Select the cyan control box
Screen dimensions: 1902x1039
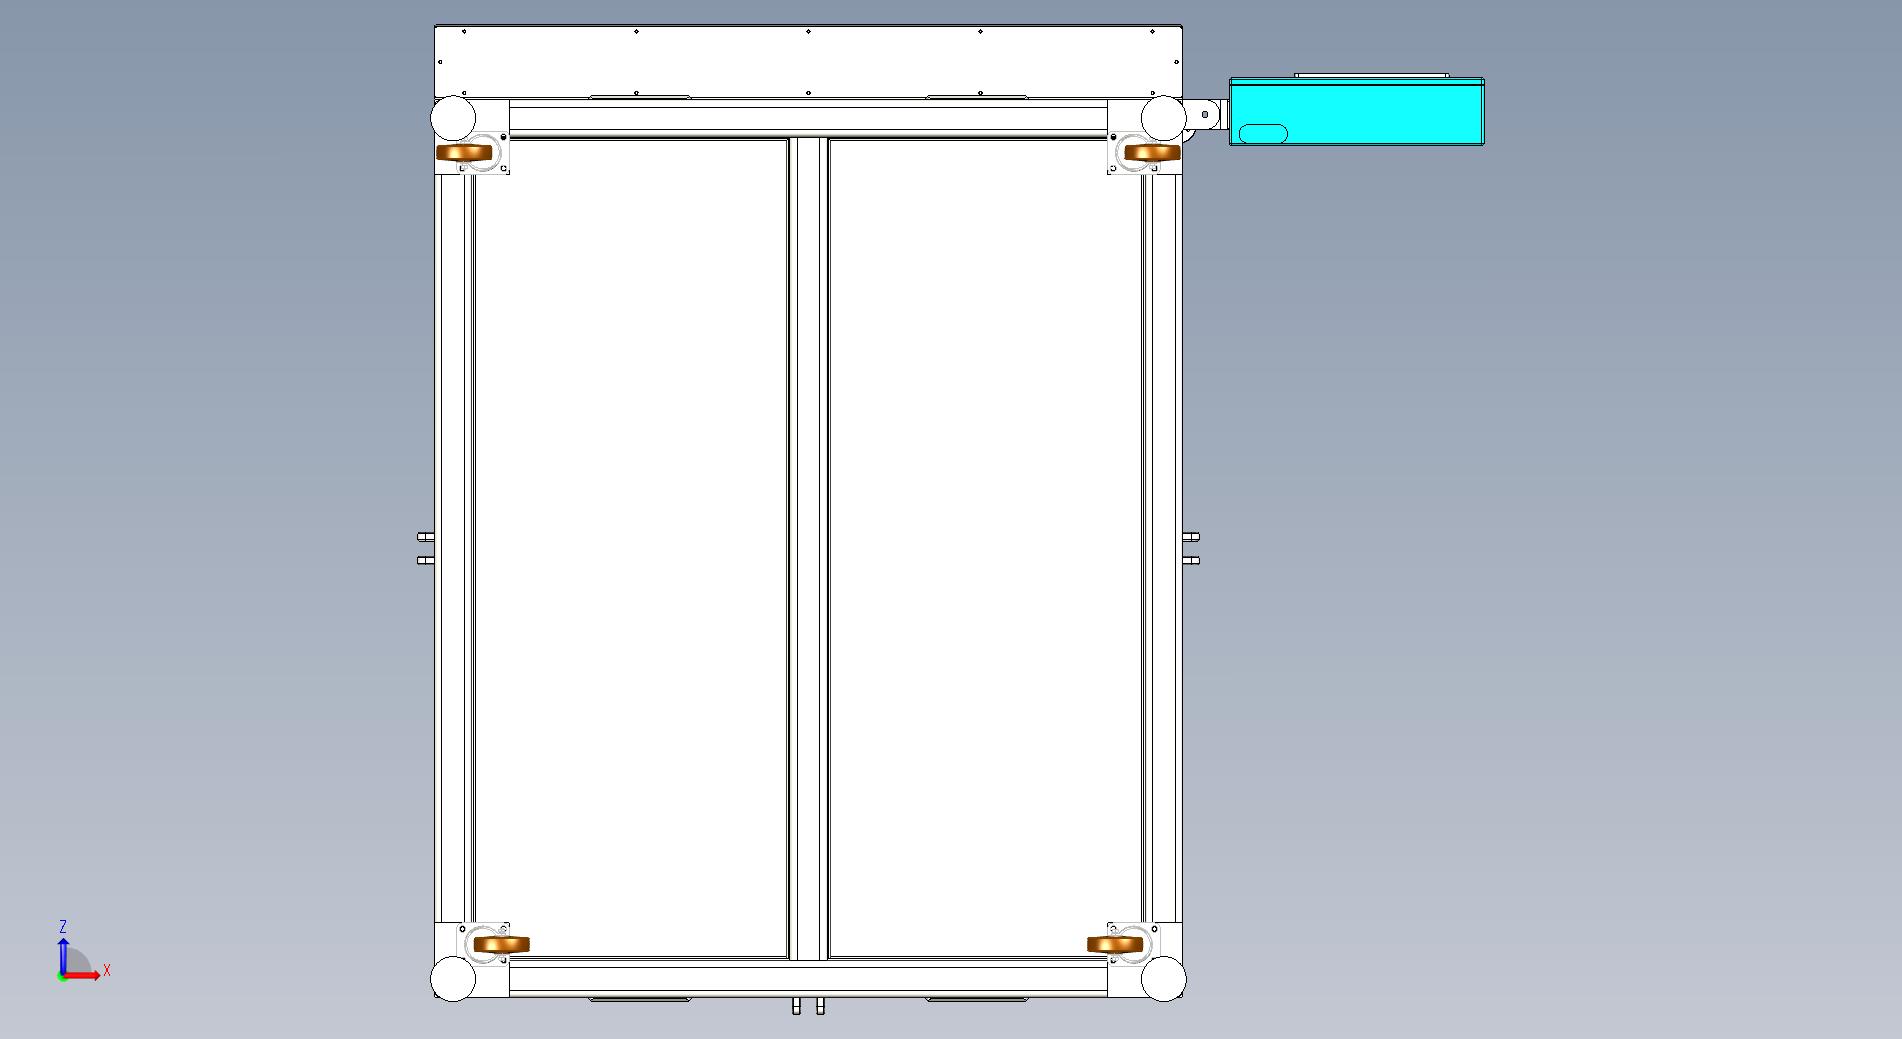(x=1356, y=111)
